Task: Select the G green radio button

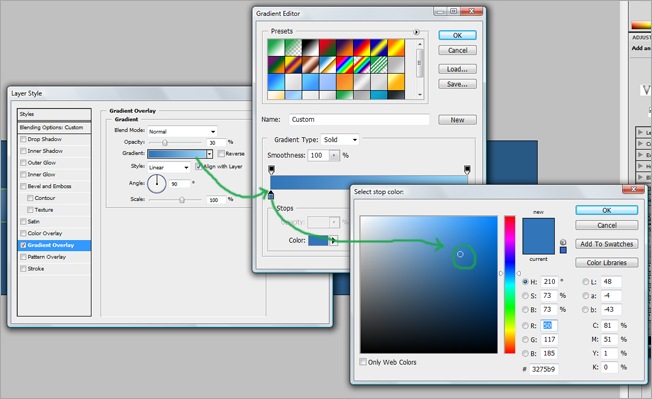Action: pyautogui.click(x=525, y=340)
